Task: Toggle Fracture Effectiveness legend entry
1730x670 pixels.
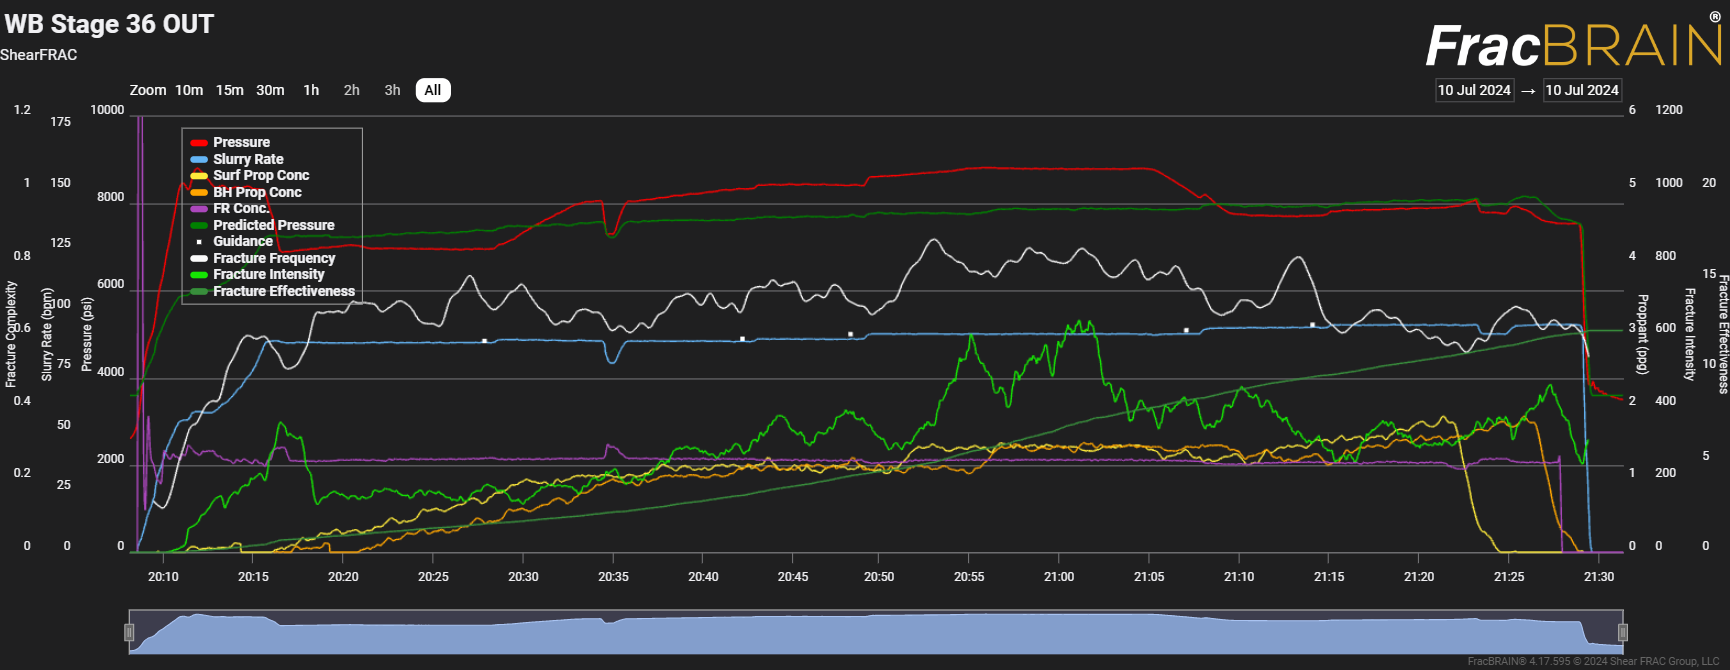Action: [283, 291]
